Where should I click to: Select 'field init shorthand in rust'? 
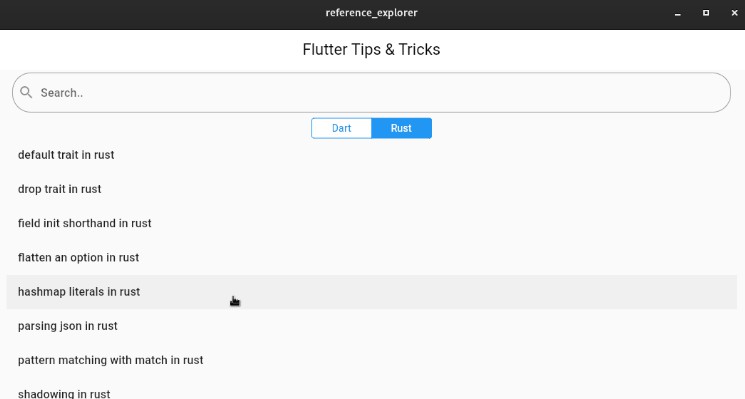371,223
